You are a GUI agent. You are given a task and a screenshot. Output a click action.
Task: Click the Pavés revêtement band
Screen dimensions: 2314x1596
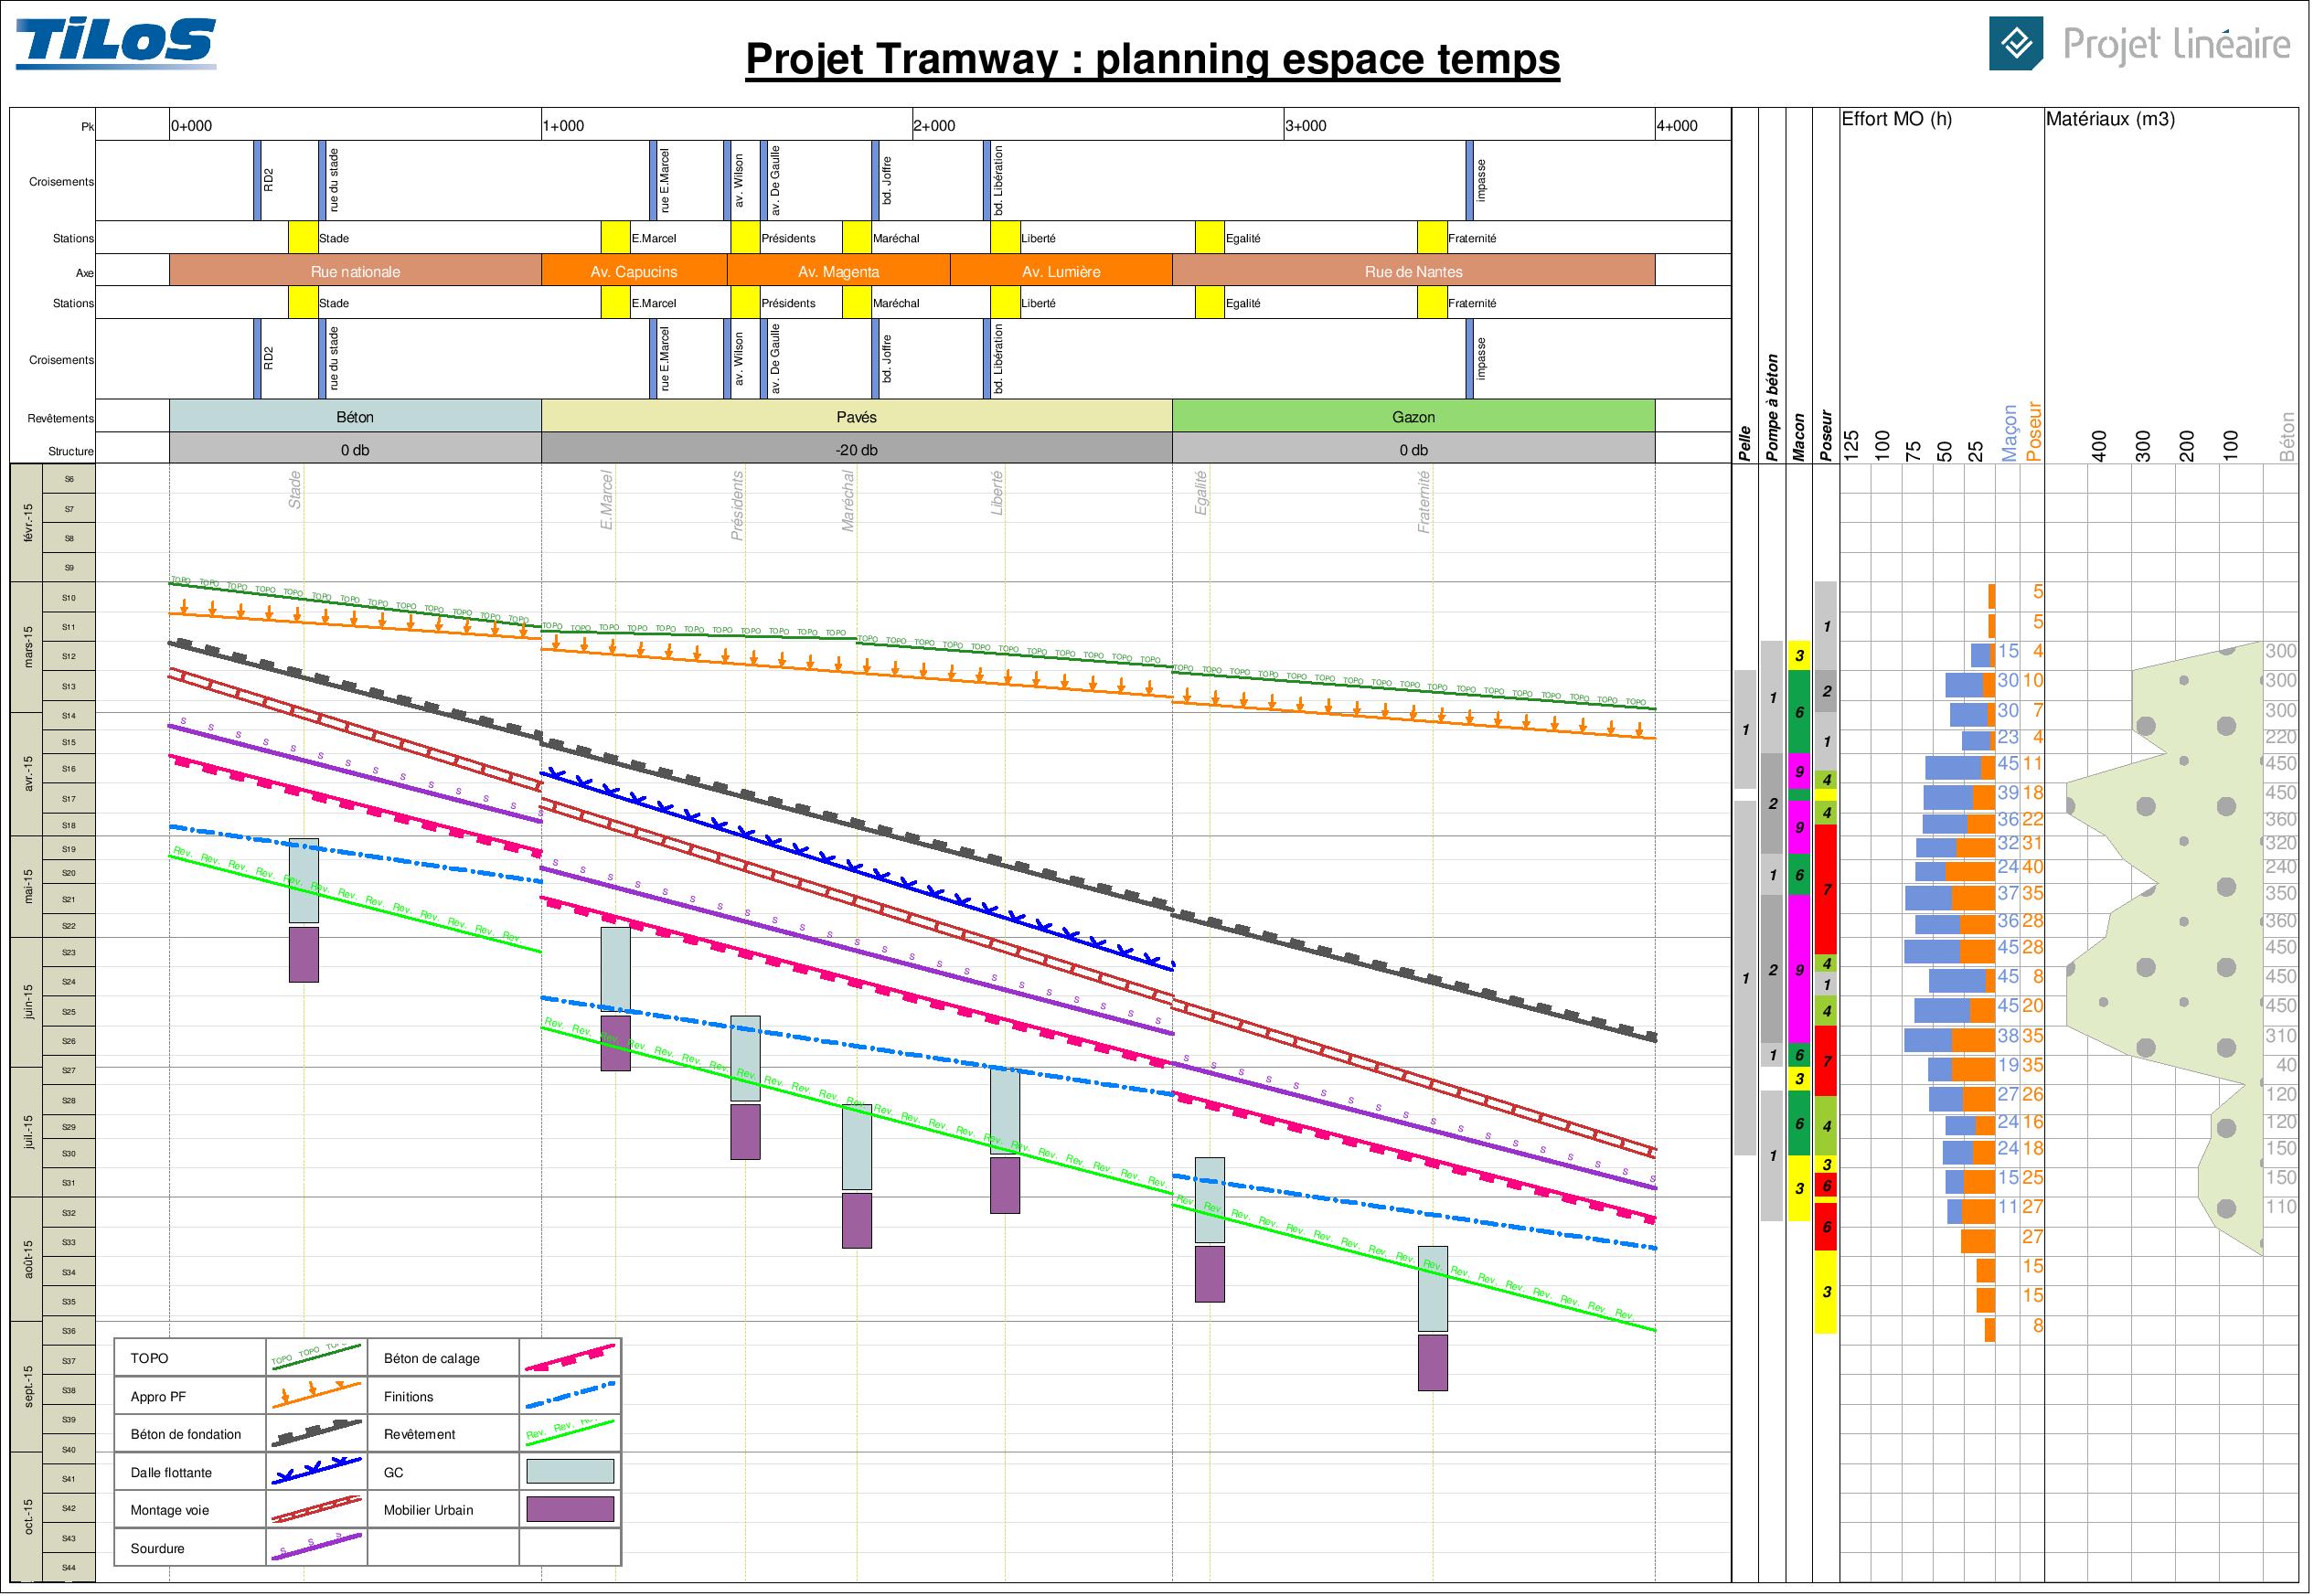pos(856,416)
